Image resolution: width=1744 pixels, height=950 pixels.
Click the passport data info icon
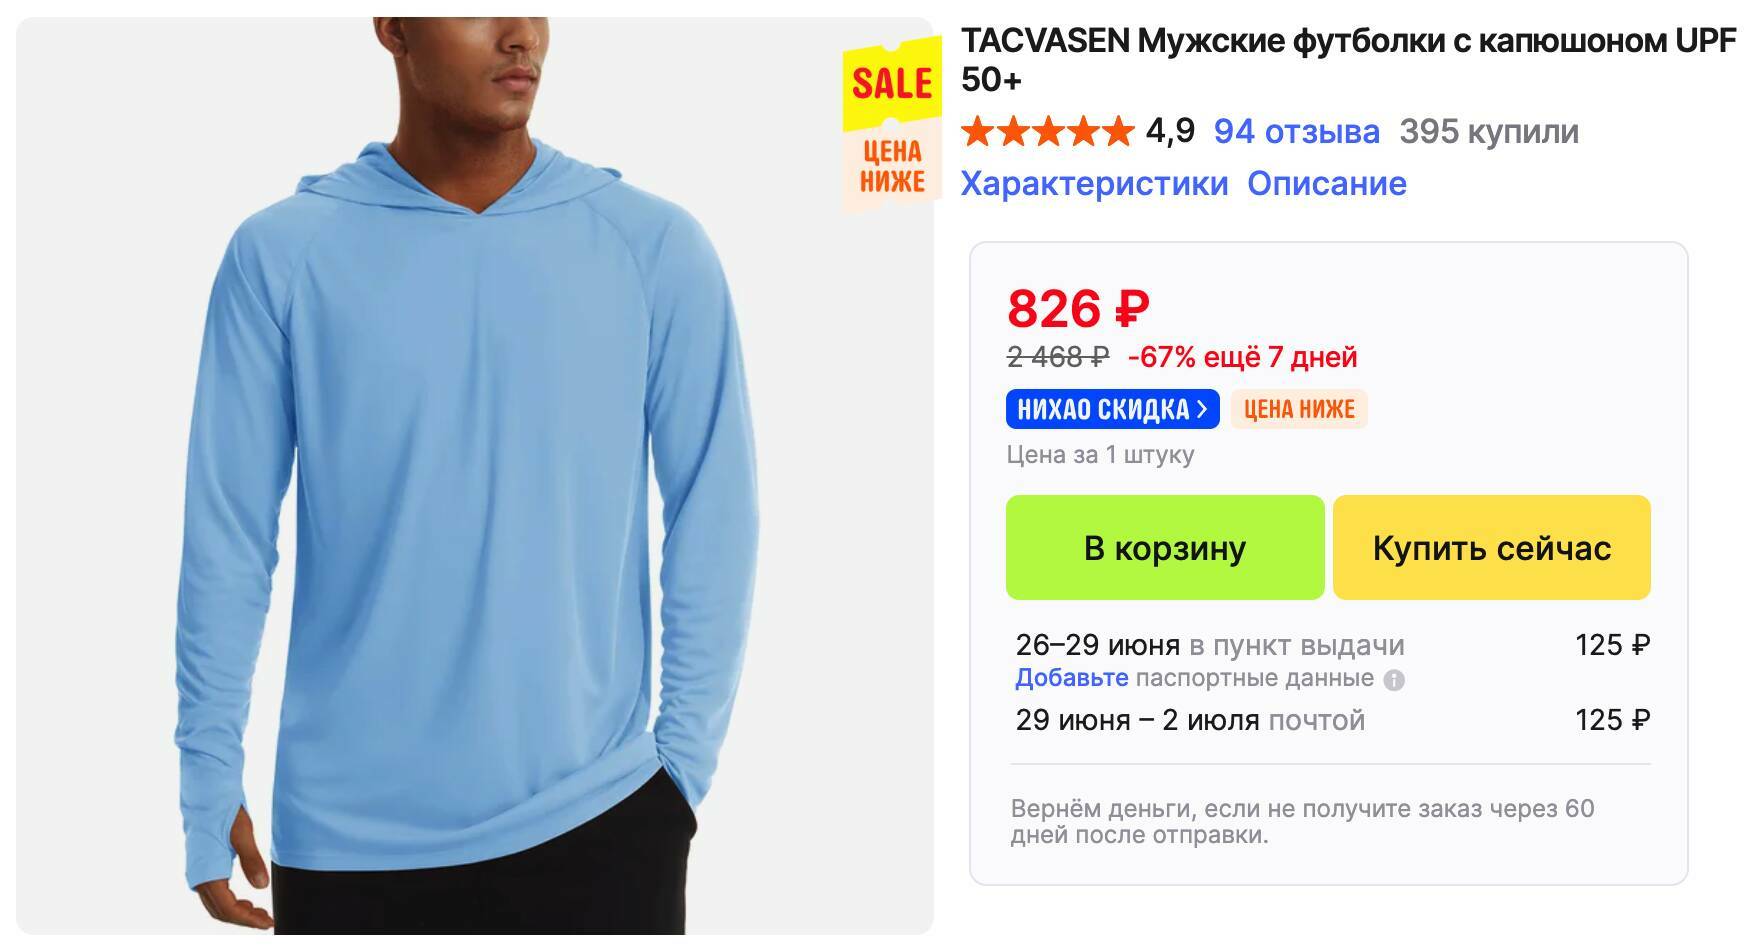pos(1393,681)
